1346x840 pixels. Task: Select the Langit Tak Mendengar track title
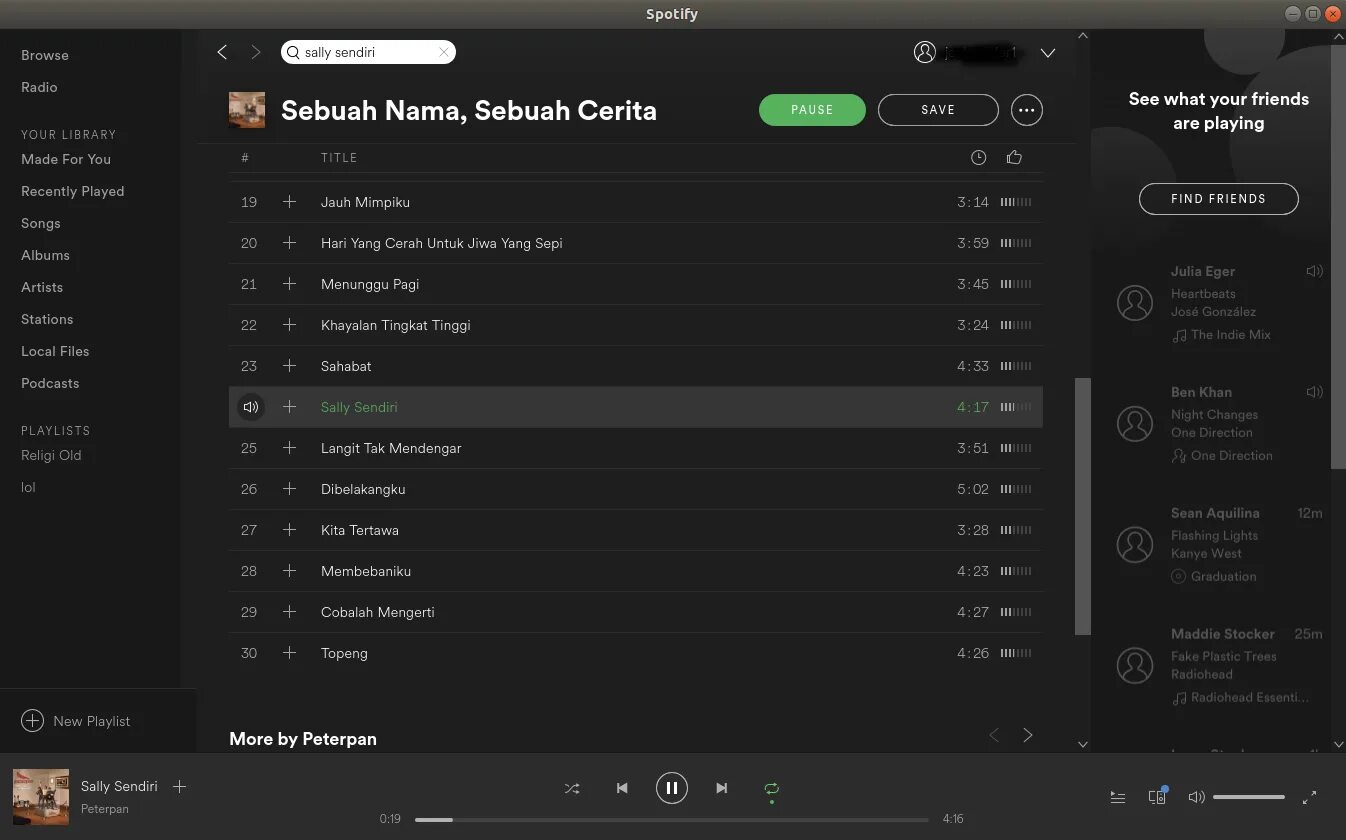pos(391,448)
